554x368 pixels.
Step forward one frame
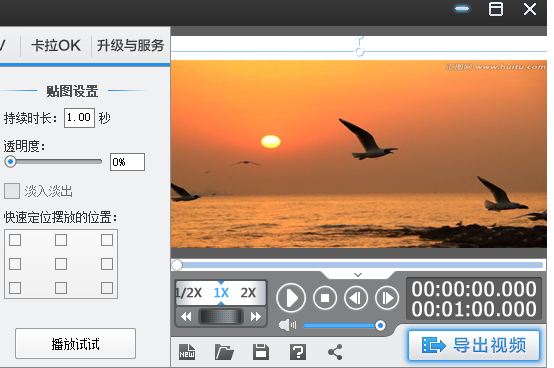[x=387, y=298]
